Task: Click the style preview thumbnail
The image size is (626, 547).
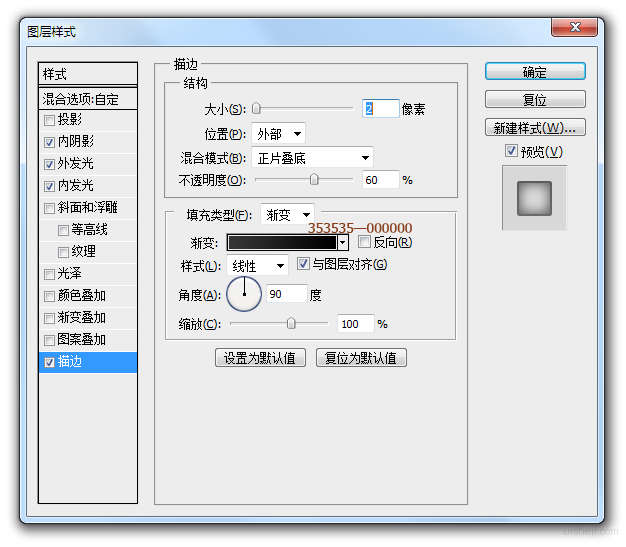Action: (534, 198)
